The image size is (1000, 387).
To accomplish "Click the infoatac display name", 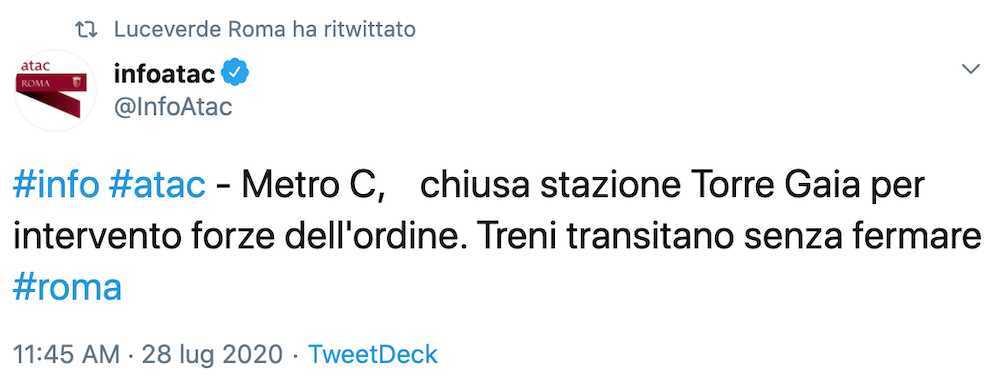I will click(x=165, y=75).
